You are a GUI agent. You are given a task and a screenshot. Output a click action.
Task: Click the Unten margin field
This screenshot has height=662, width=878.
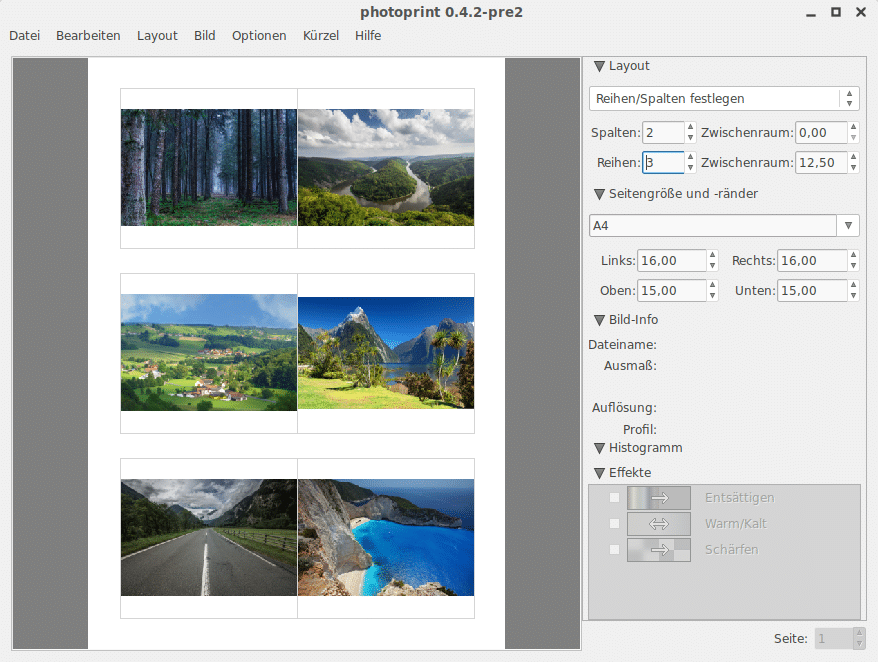(x=812, y=291)
